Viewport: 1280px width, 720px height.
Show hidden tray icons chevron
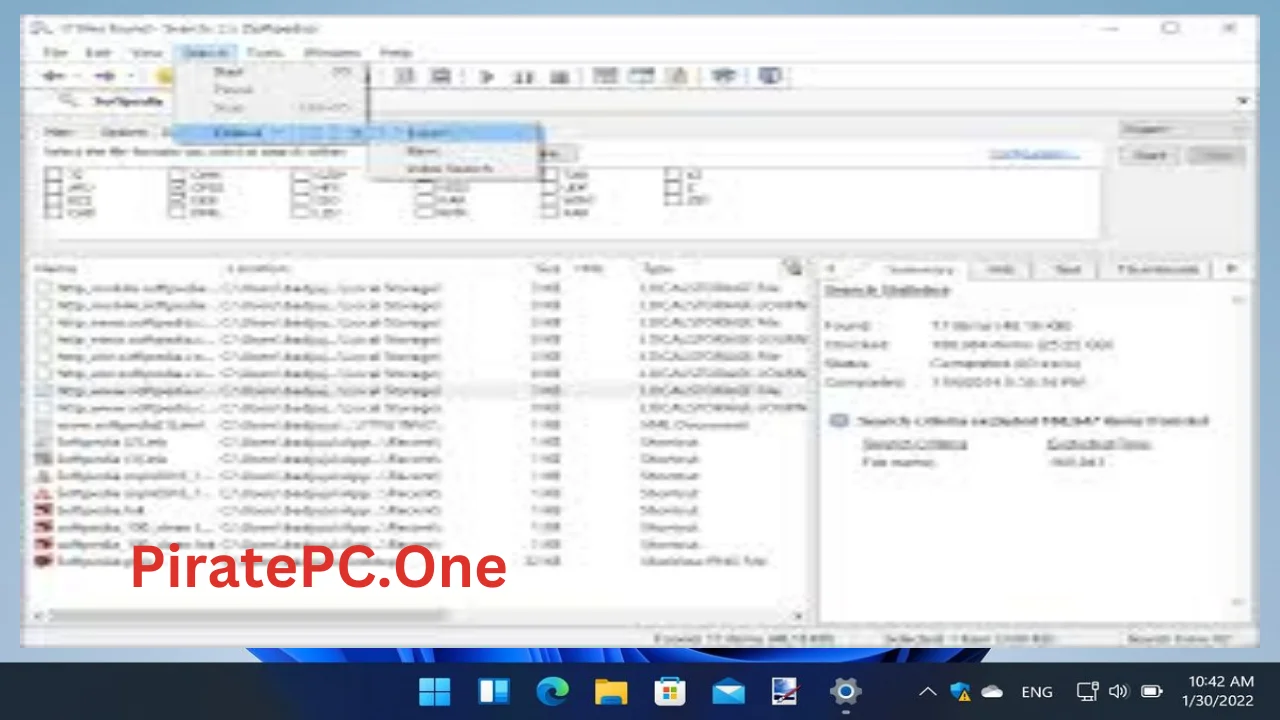(x=927, y=691)
